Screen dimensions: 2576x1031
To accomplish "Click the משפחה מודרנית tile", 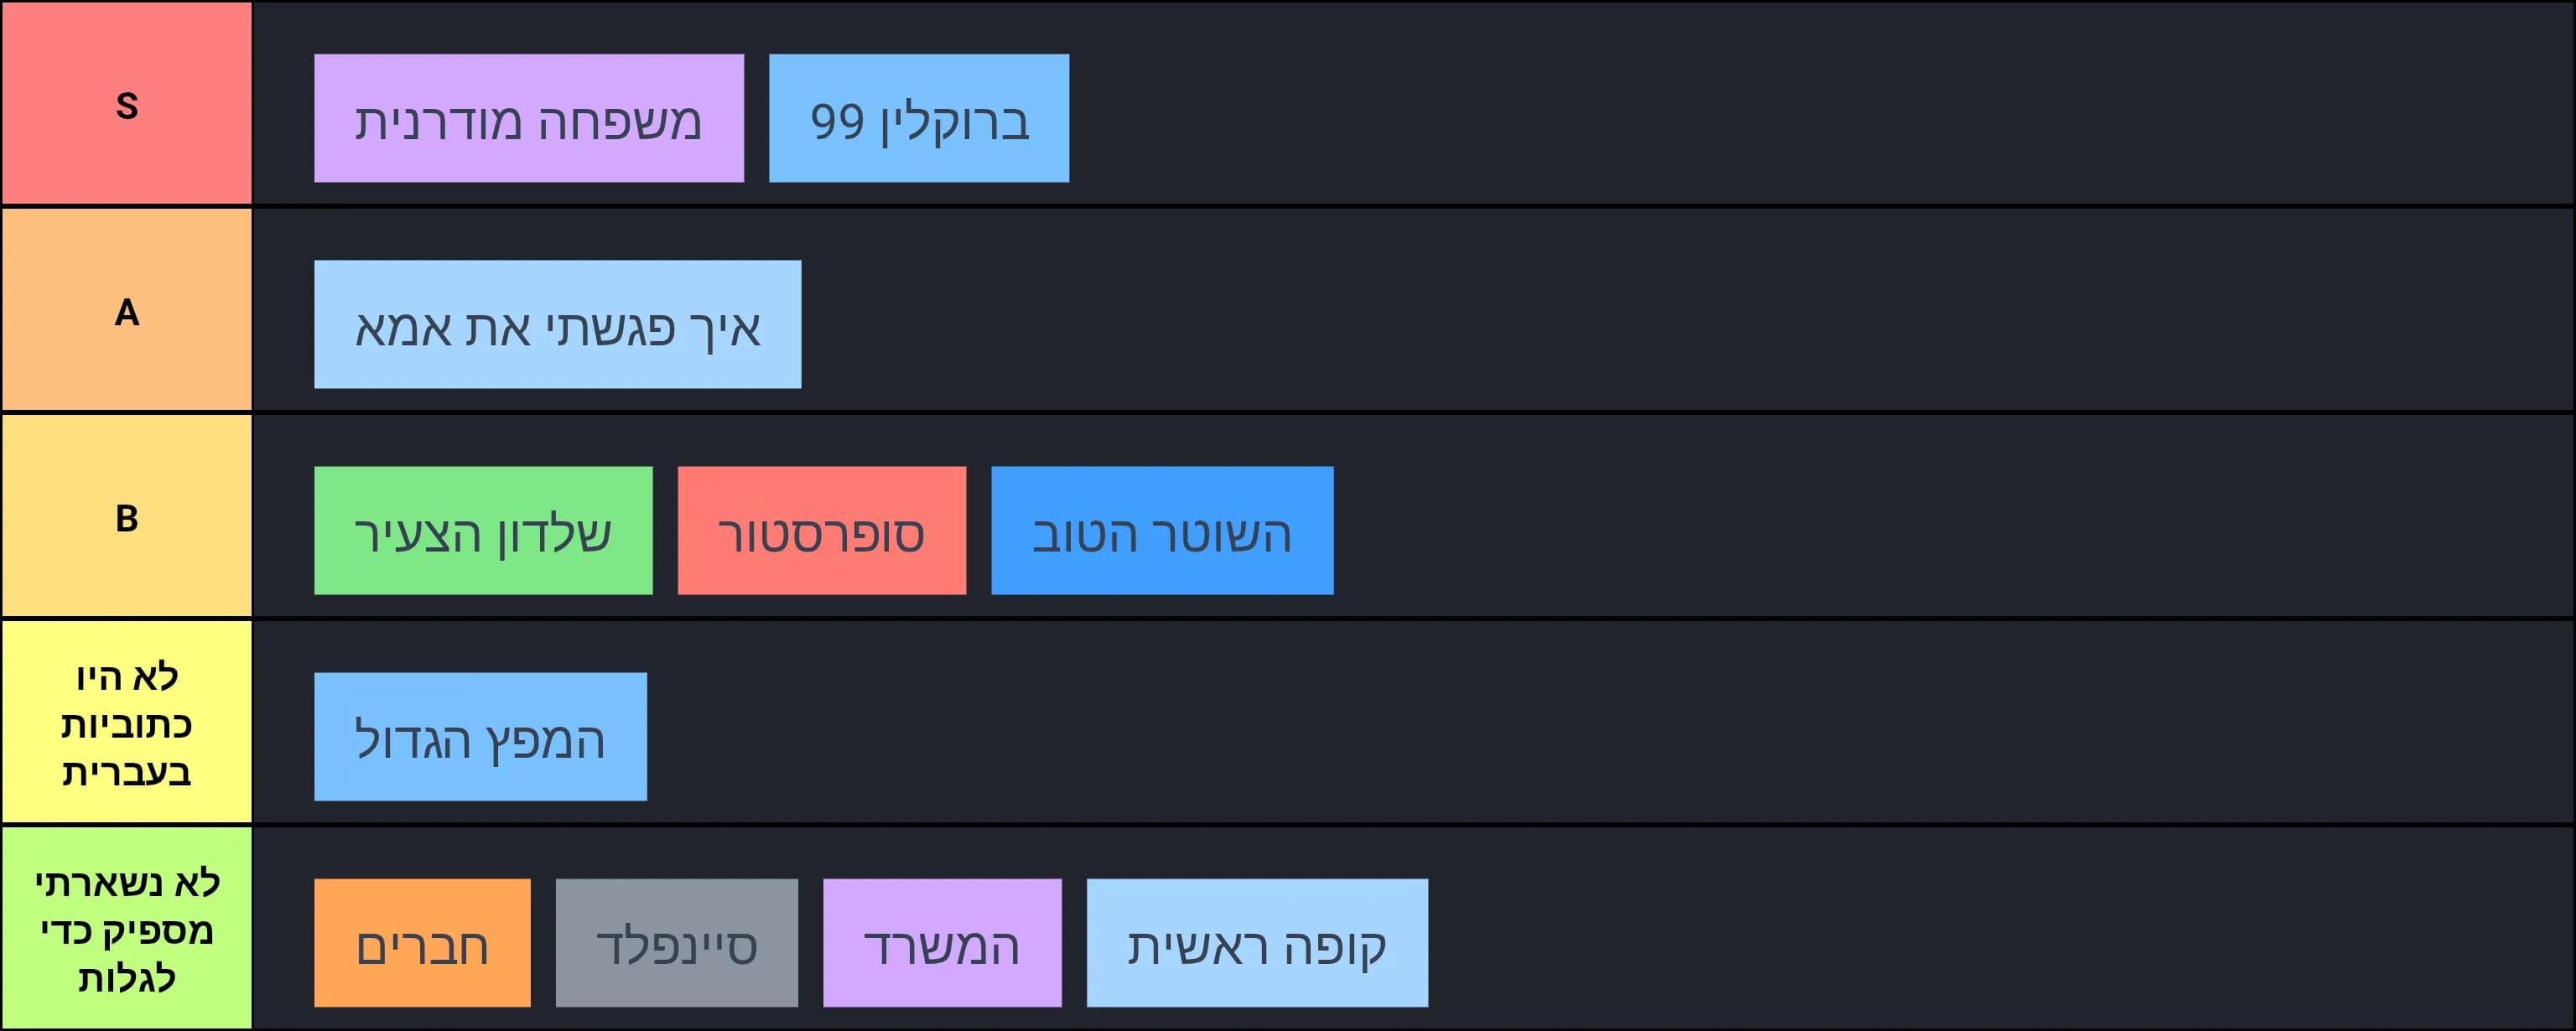I will tap(528, 118).
